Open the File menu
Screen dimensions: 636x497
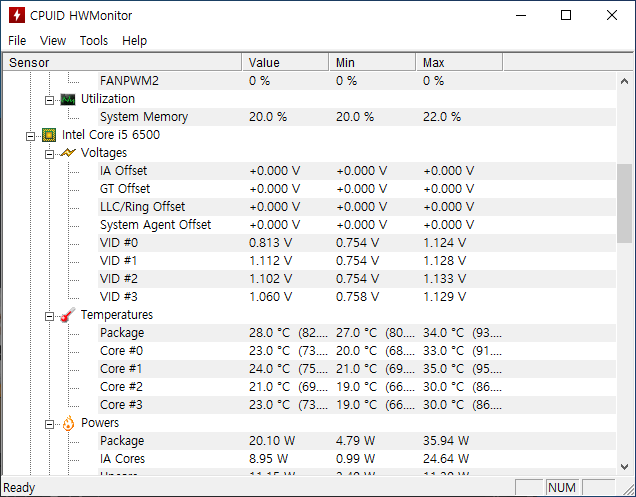17,41
